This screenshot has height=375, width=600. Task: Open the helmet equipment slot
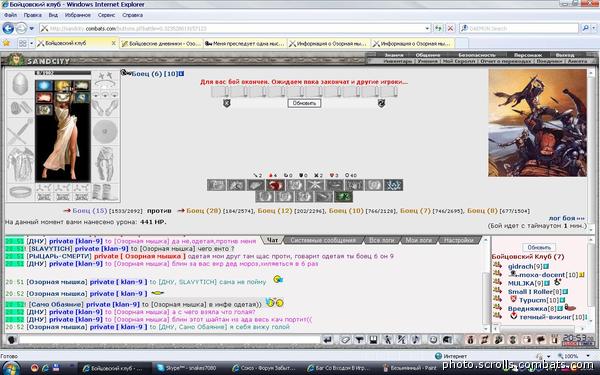pyautogui.click(x=20, y=84)
